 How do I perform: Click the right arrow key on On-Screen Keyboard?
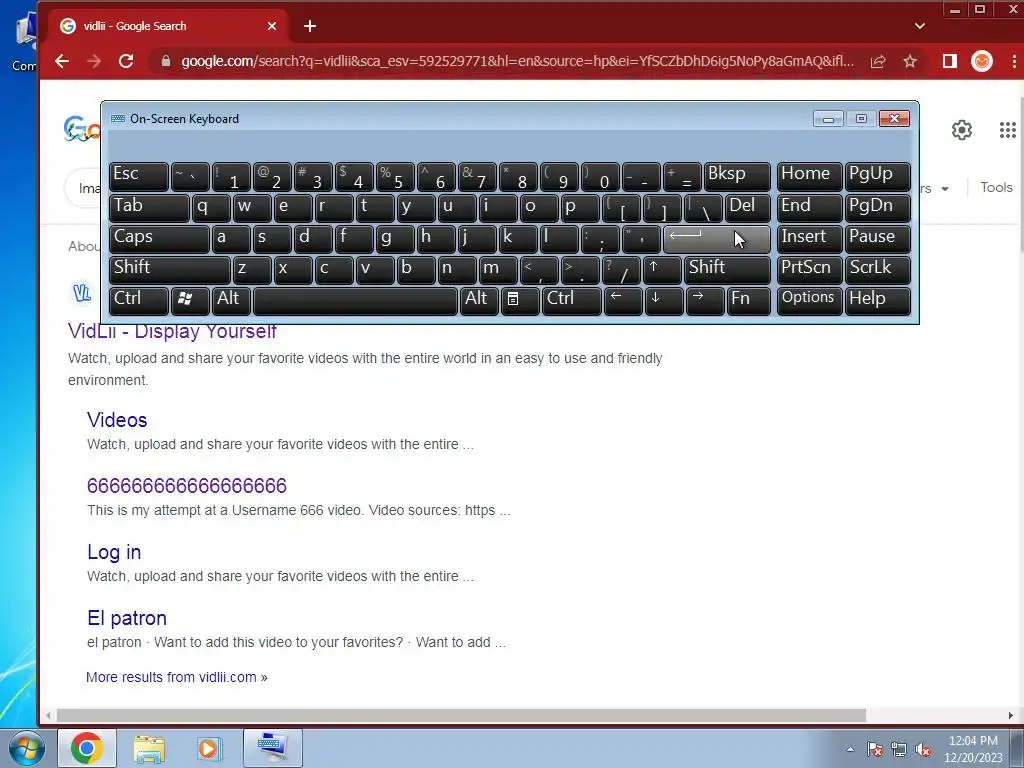(x=705, y=300)
